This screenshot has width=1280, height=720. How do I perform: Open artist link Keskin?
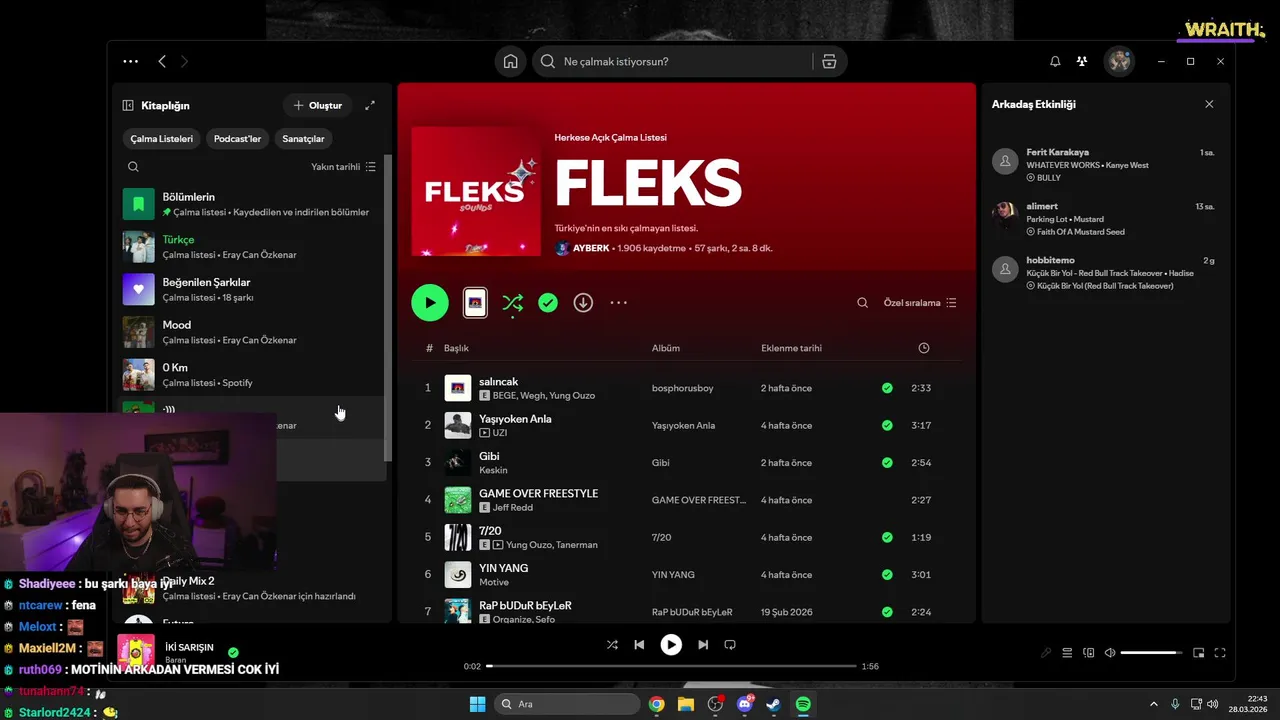[x=493, y=470]
